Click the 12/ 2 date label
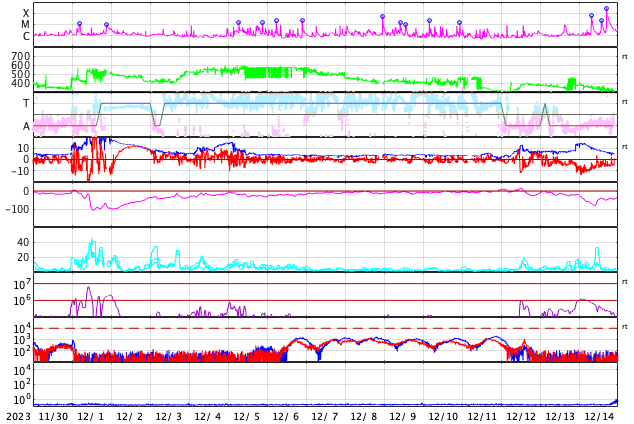Screen dimensions: 634x424 click(130, 417)
